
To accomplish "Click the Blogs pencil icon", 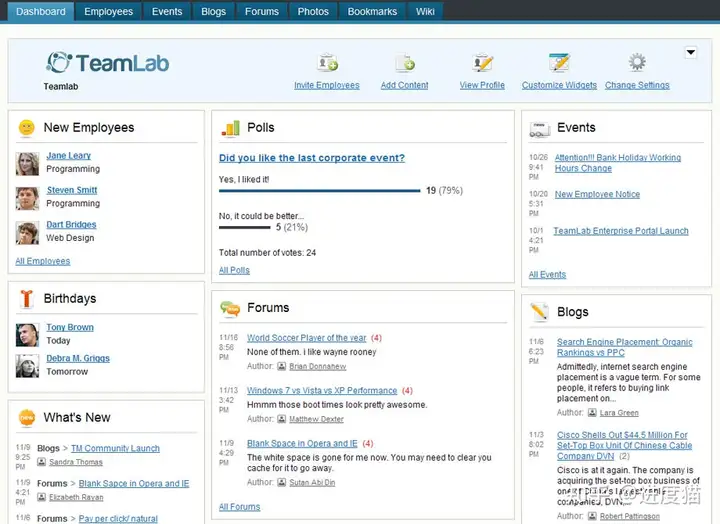I will tap(539, 312).
